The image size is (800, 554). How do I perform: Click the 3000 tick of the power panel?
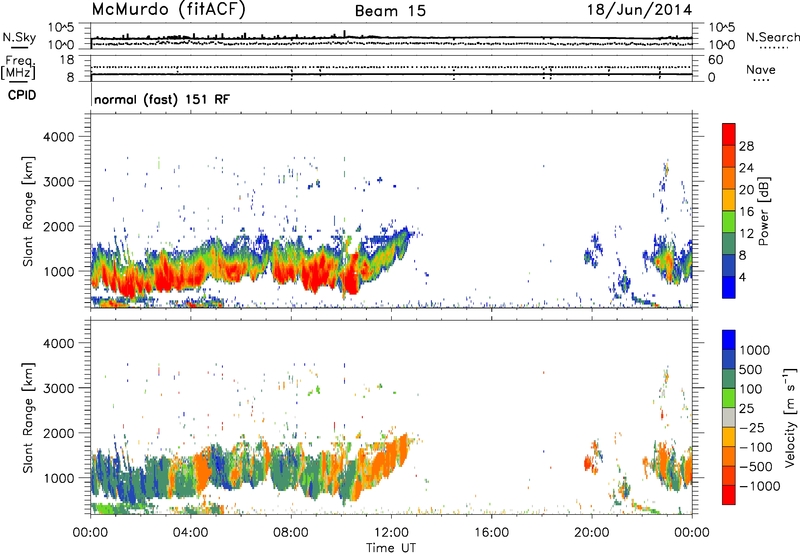tap(59, 182)
